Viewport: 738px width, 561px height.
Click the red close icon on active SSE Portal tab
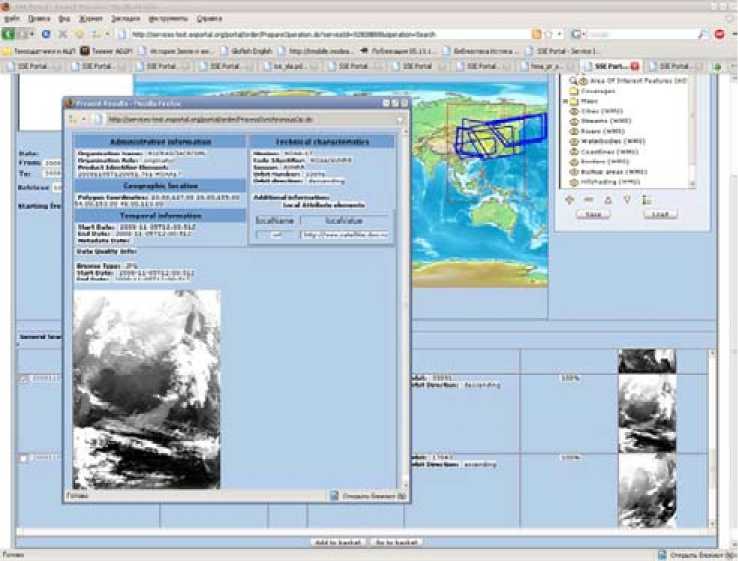point(634,66)
